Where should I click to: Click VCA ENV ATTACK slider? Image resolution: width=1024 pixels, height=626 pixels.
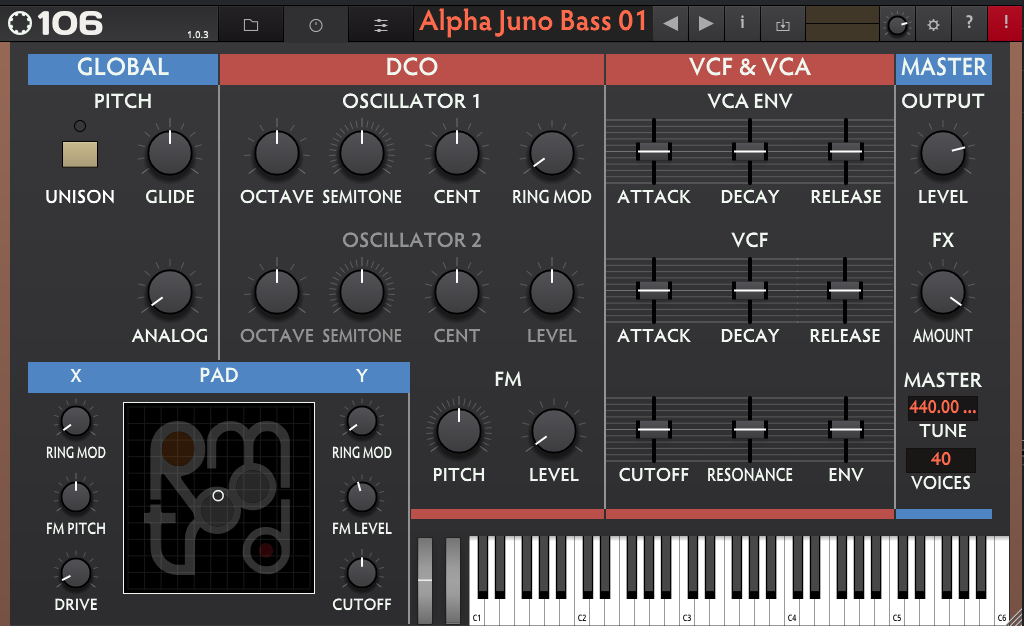coord(654,151)
